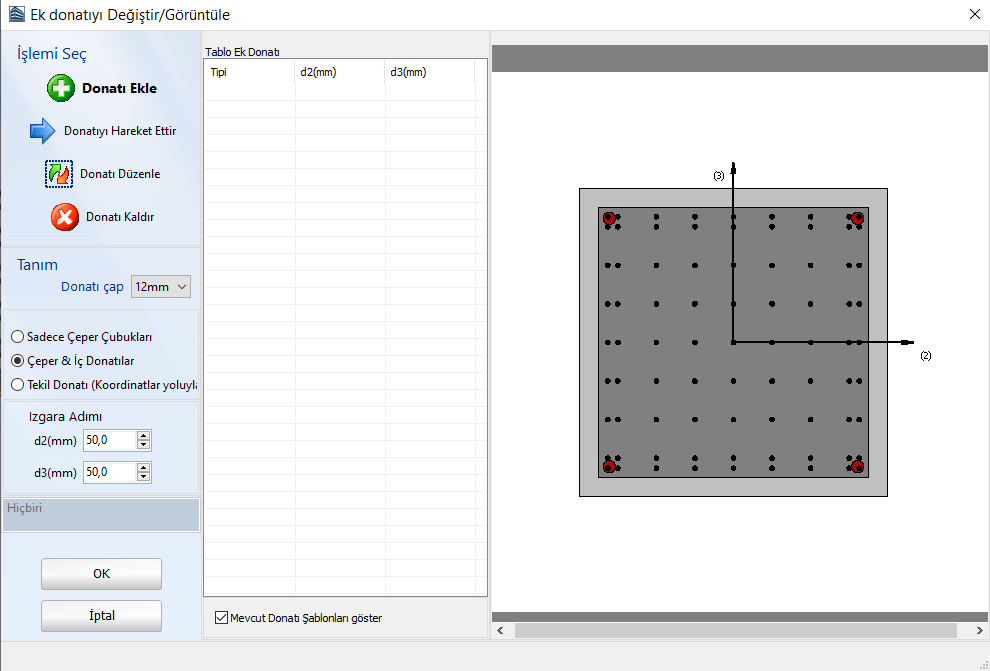This screenshot has height=671, width=990.
Task: Click the top-left red corner rebar
Action: pos(609,218)
